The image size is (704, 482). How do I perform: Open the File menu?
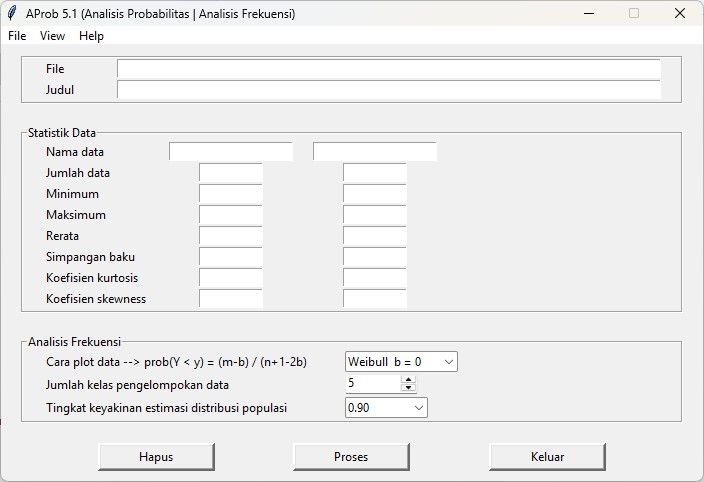pos(17,36)
